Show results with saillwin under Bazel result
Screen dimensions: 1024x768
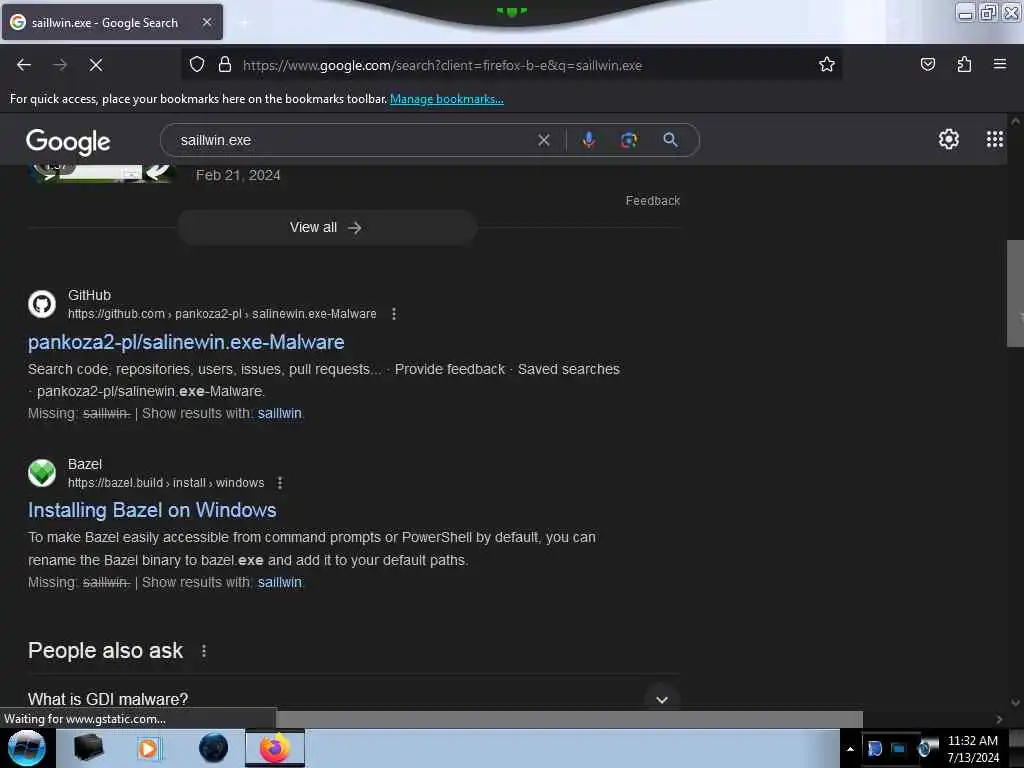click(280, 583)
